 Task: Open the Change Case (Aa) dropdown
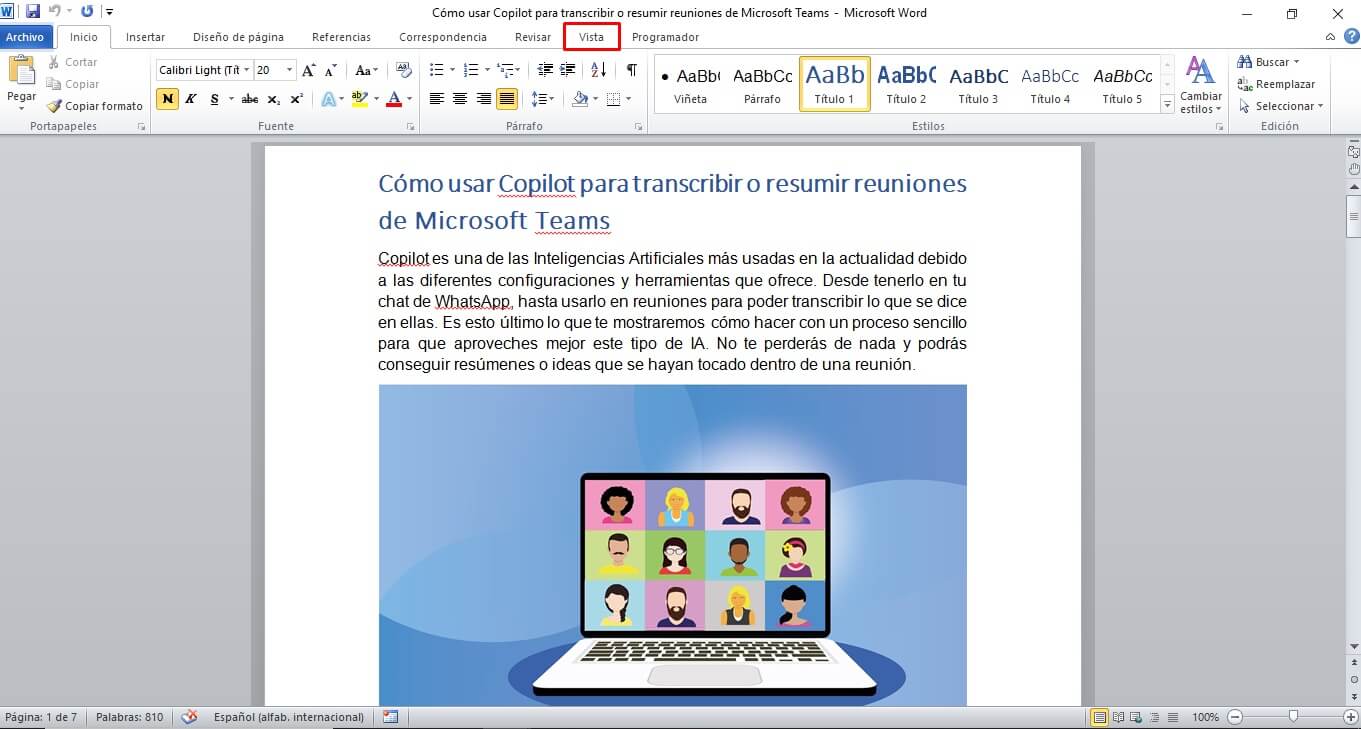(367, 70)
